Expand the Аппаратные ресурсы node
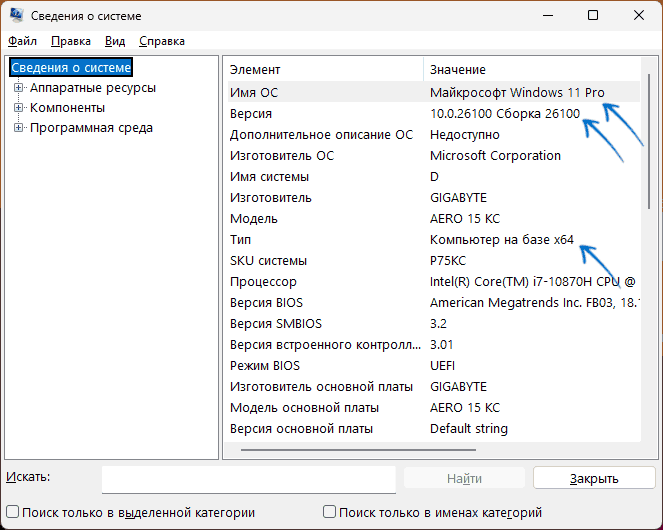The image size is (663, 530). coord(18,88)
